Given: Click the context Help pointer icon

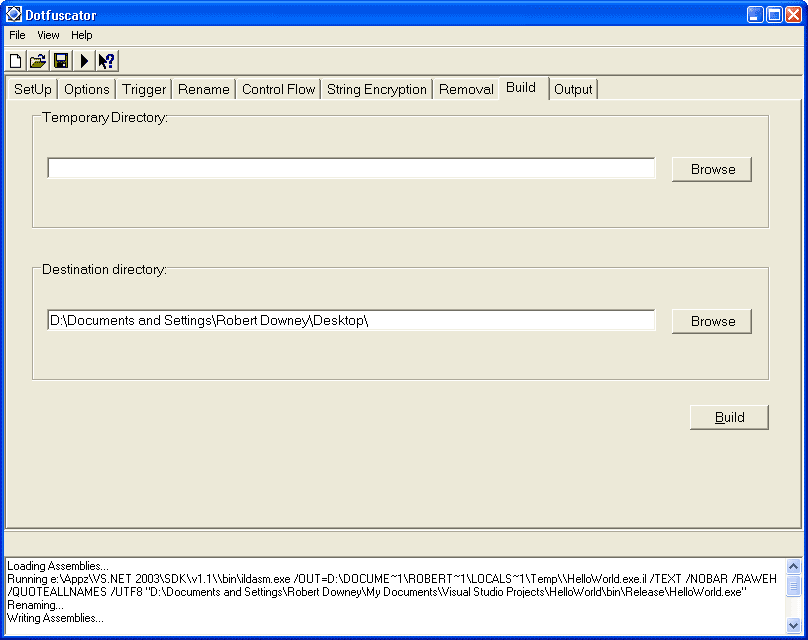Looking at the screenshot, I should pos(107,61).
